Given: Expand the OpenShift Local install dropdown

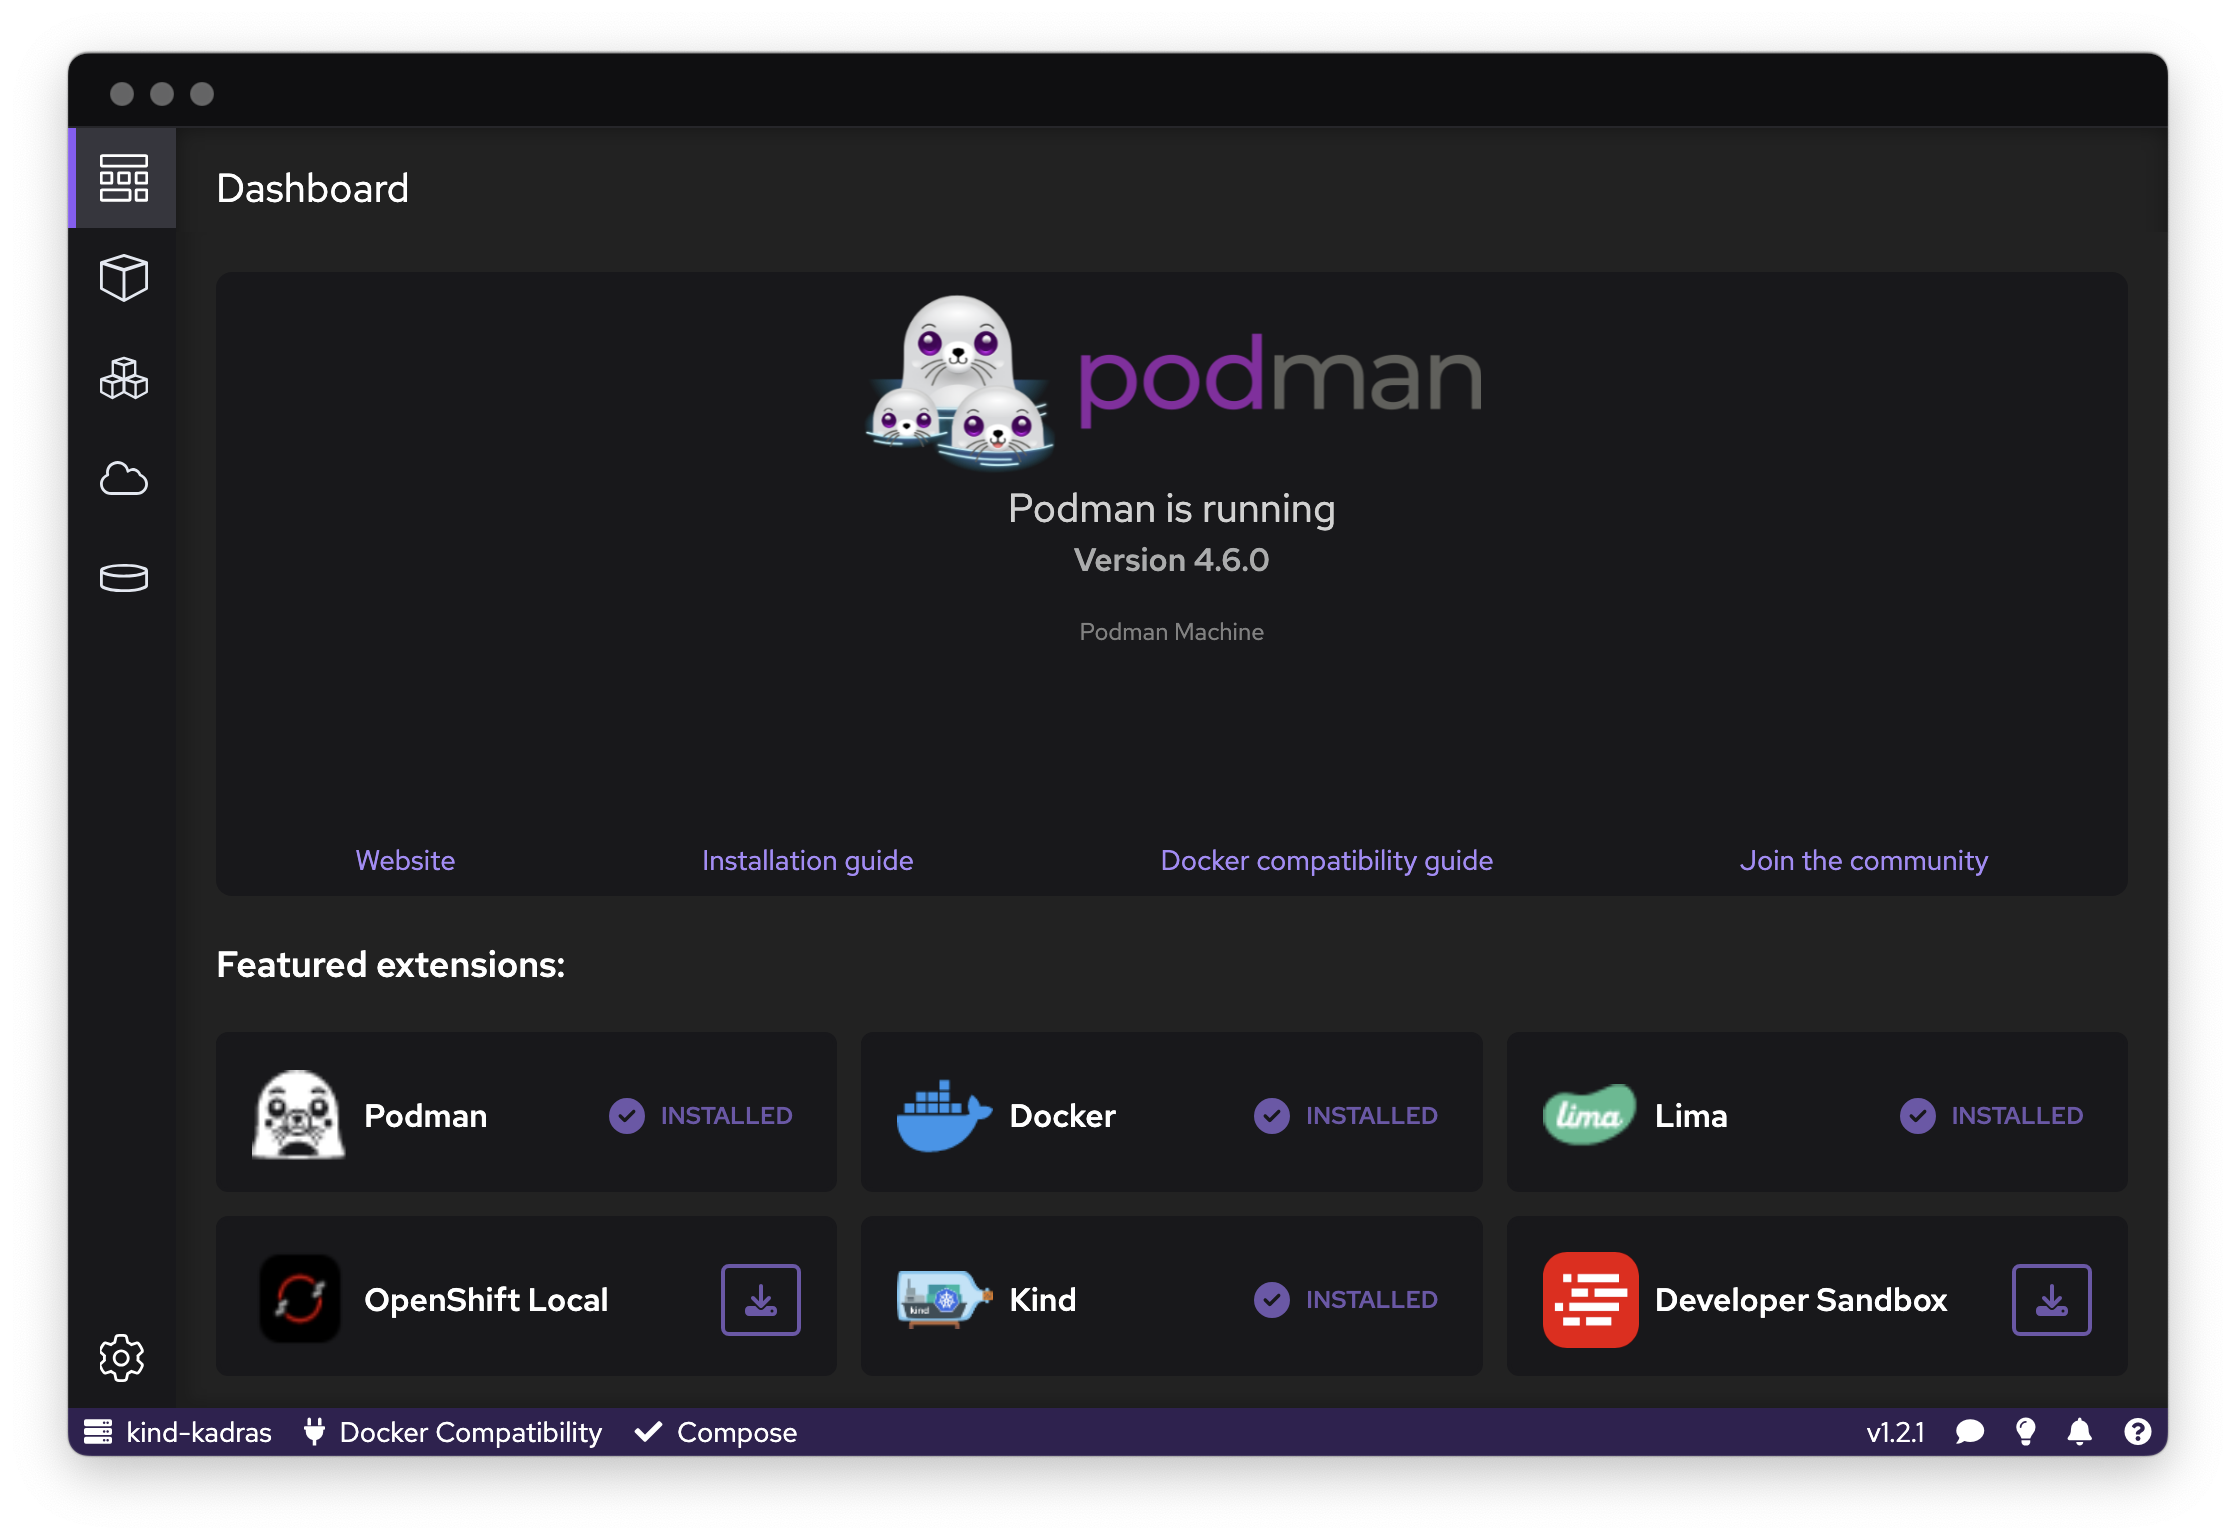Looking at the screenshot, I should (x=761, y=1299).
